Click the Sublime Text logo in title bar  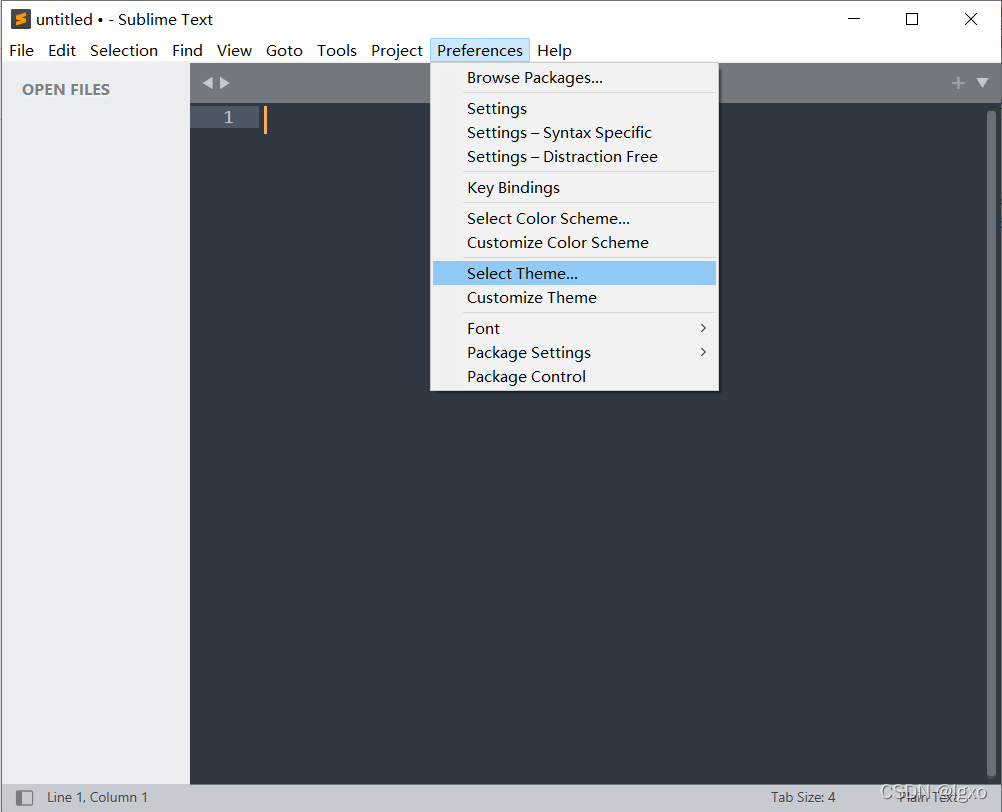20,19
